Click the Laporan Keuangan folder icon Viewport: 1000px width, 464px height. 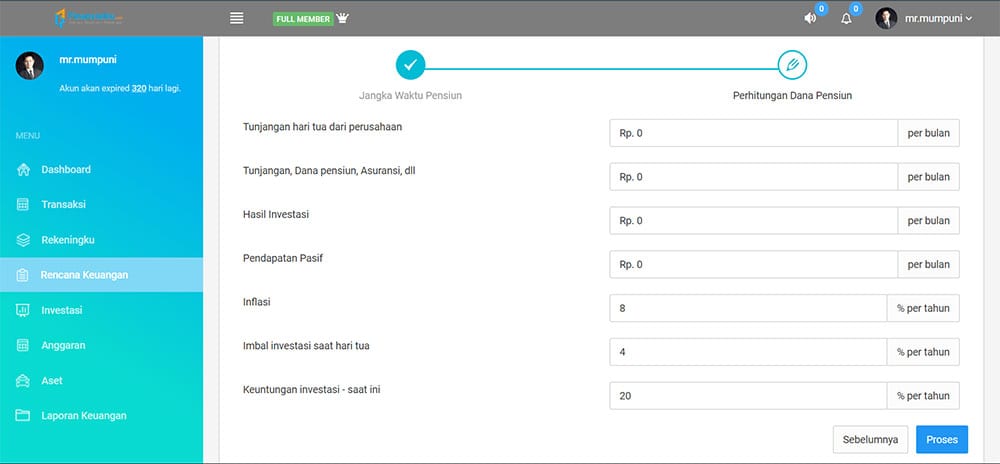click(x=24, y=416)
